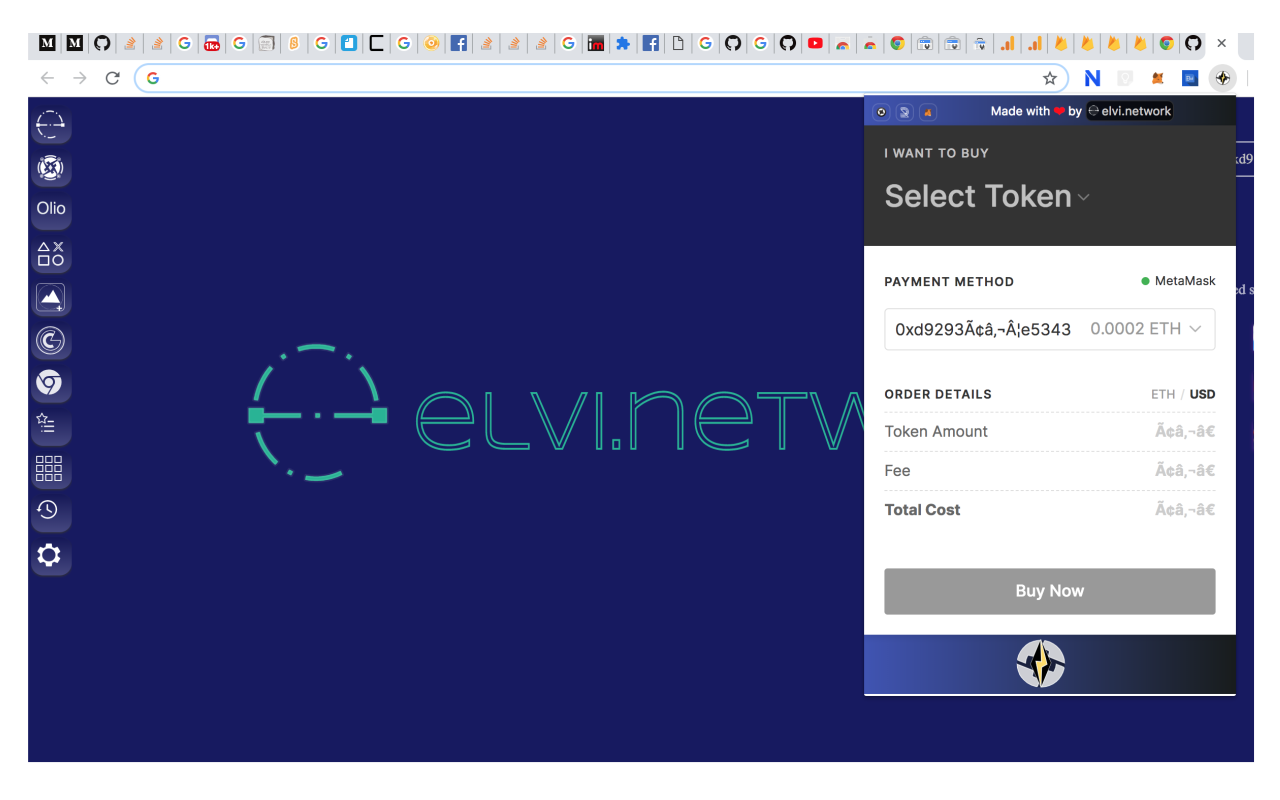Click the second small icon in popup header
1280x800 pixels.
tap(904, 112)
